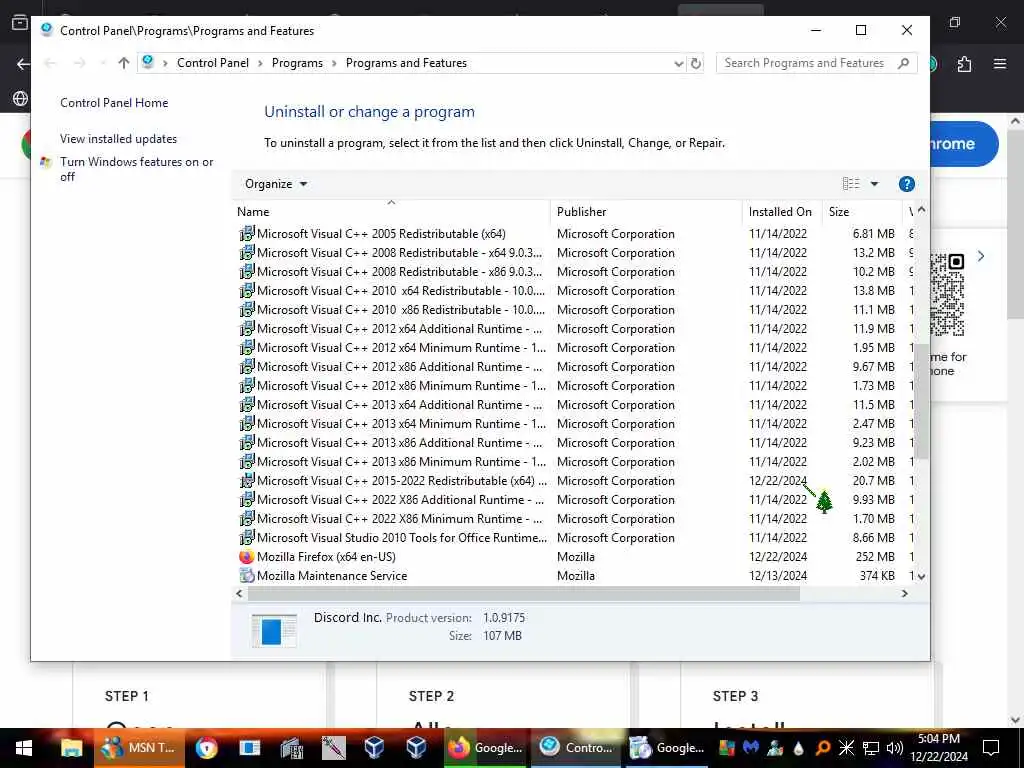1024x768 pixels.
Task: Click the Discord details pane thumbnail
Action: pos(274,631)
